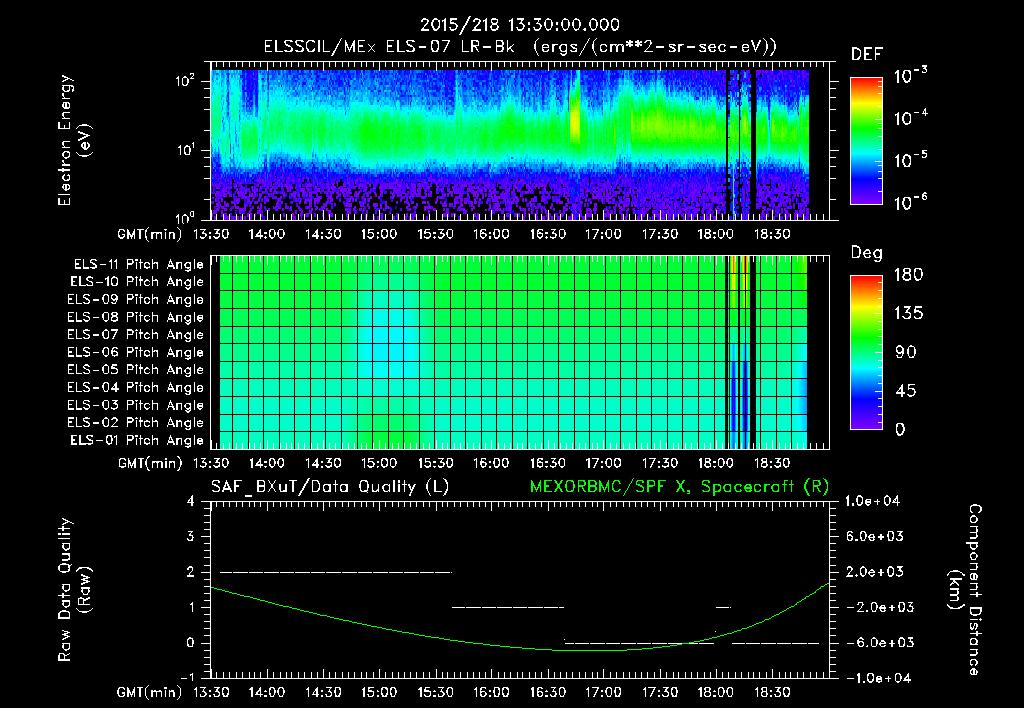Click the DEF colorbar in the top panel
1024x708 pixels.
click(x=866, y=141)
